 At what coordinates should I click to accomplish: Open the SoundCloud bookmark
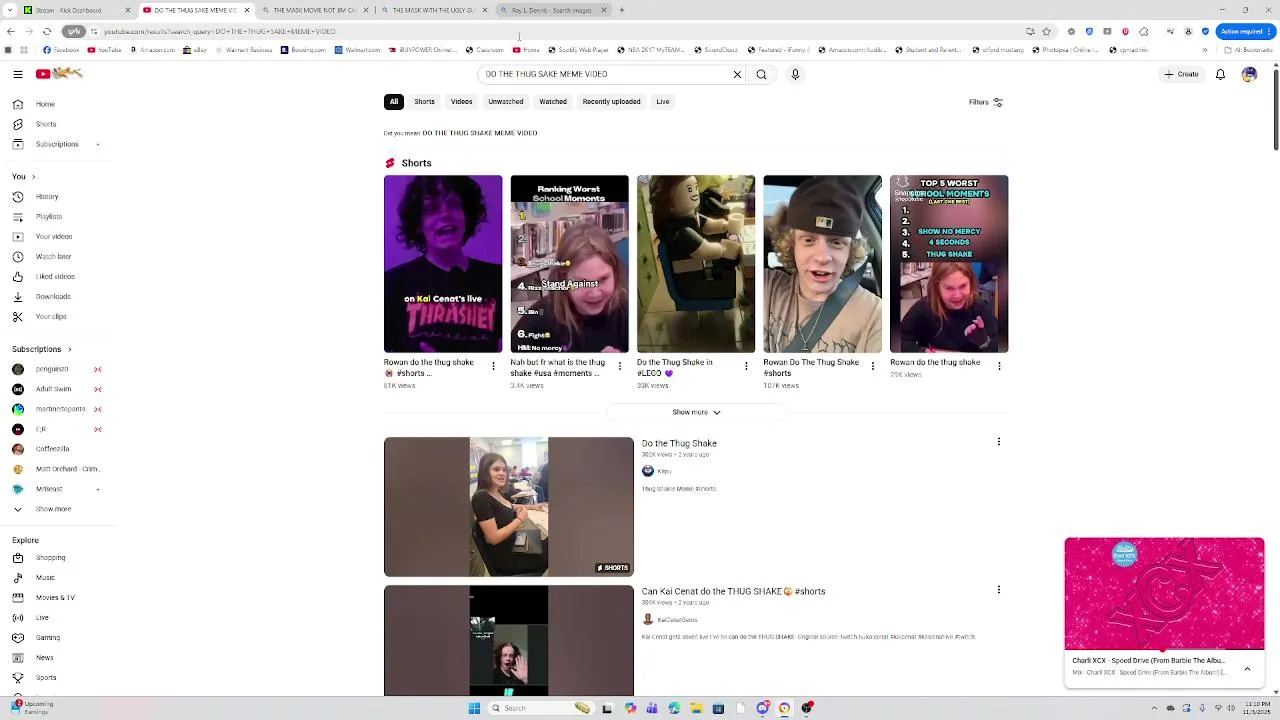point(715,50)
